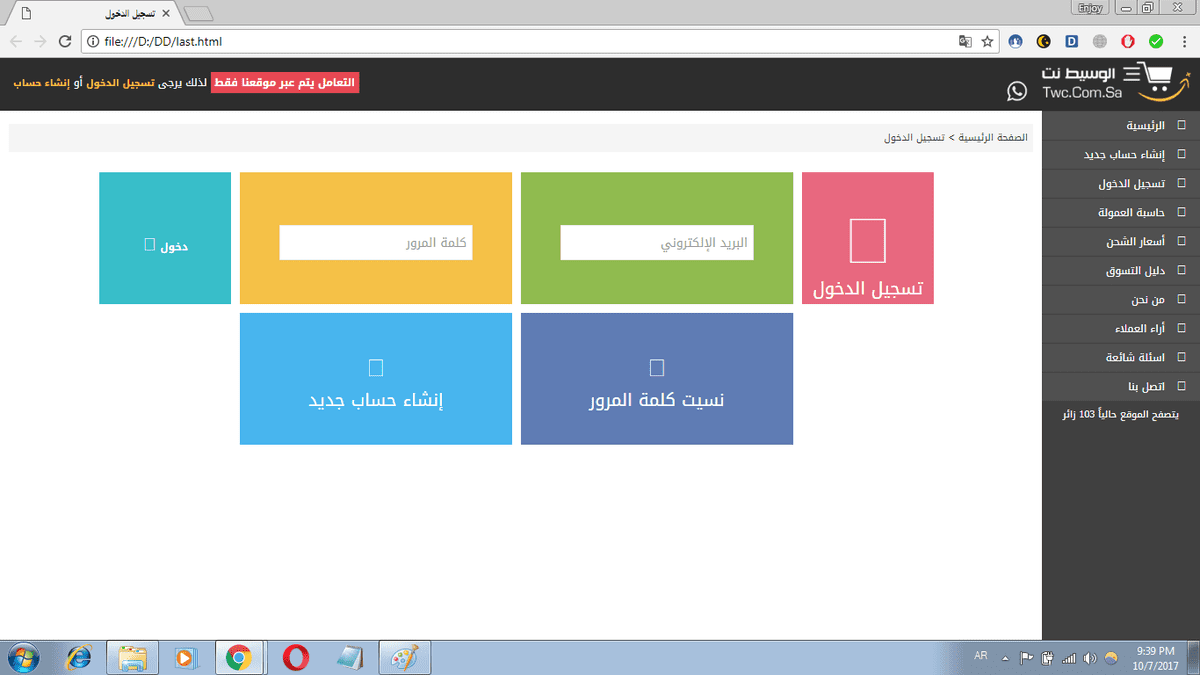Open the Windows Start button
The width and height of the screenshot is (1200, 675).
(x=22, y=657)
